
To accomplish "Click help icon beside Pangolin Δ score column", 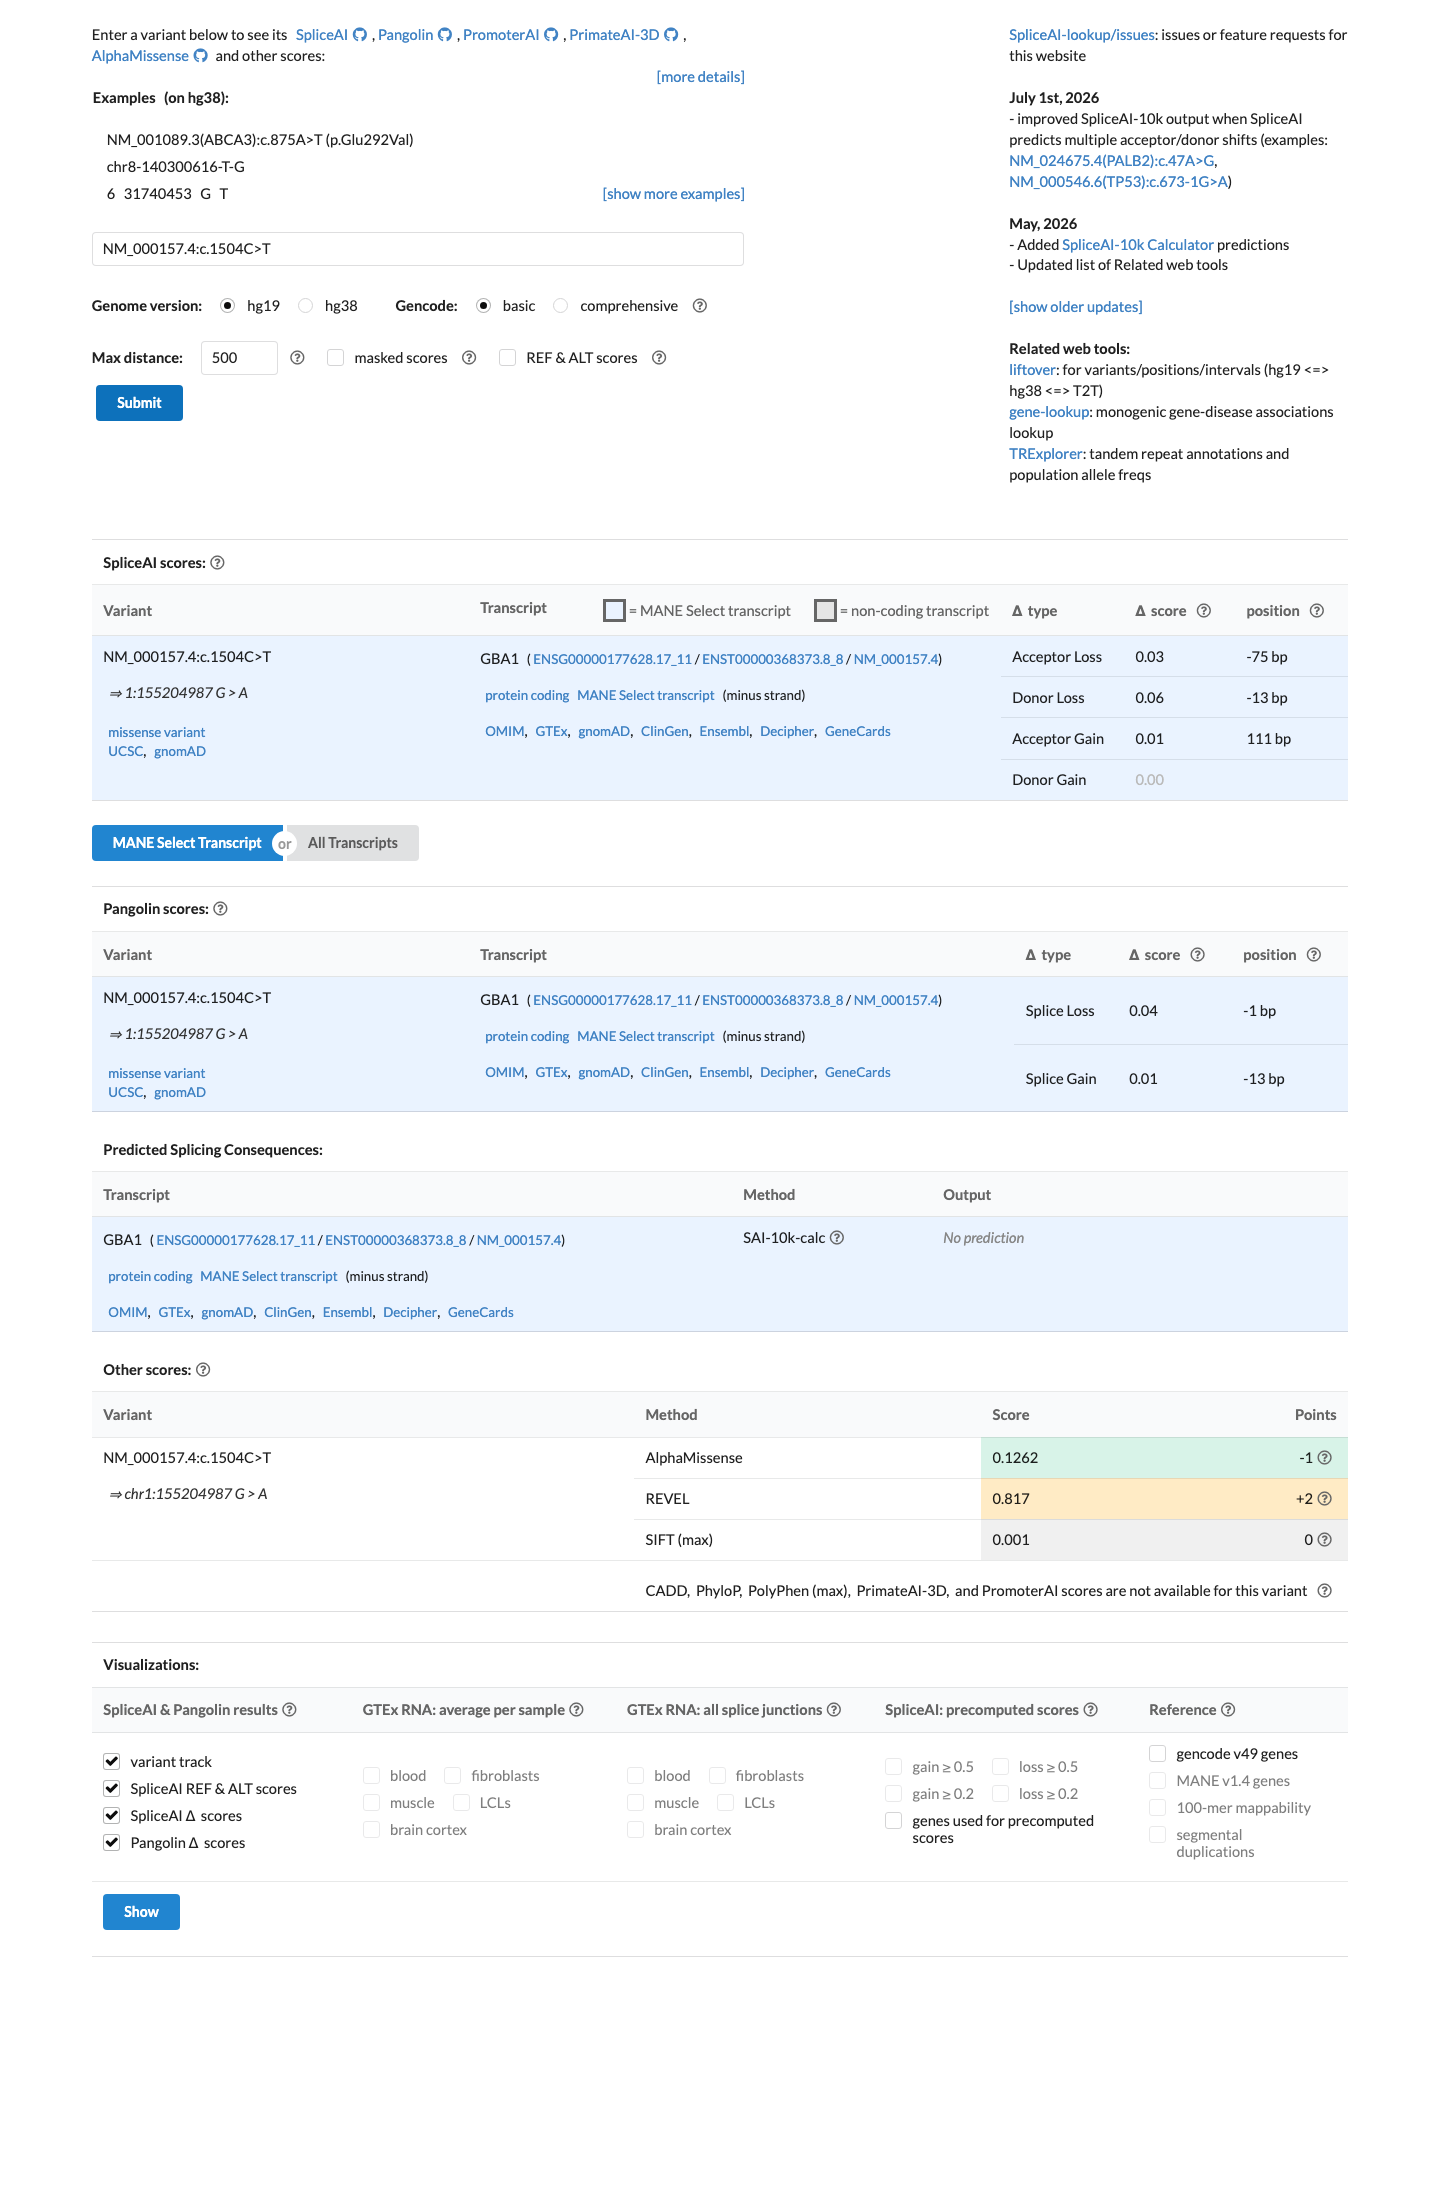I will (x=1198, y=955).
